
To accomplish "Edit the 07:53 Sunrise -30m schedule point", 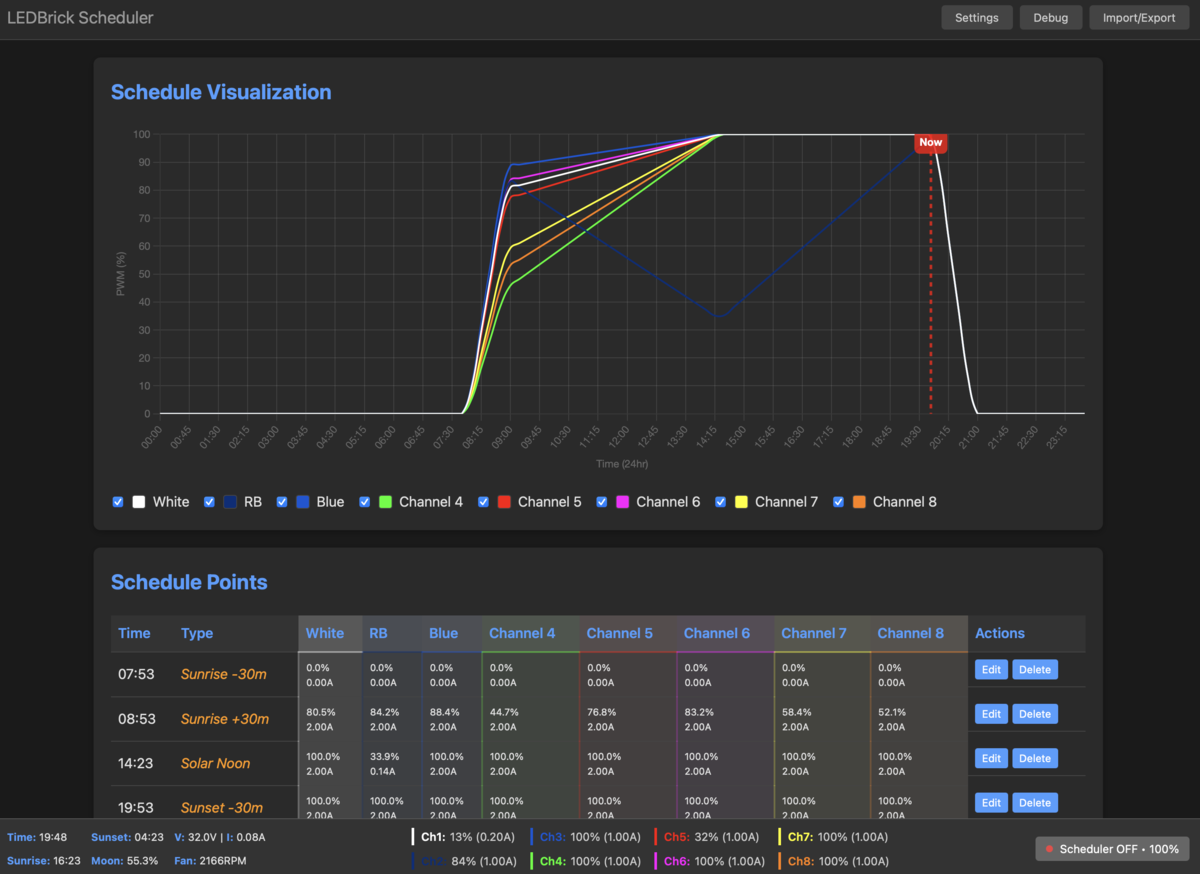I will click(x=991, y=670).
